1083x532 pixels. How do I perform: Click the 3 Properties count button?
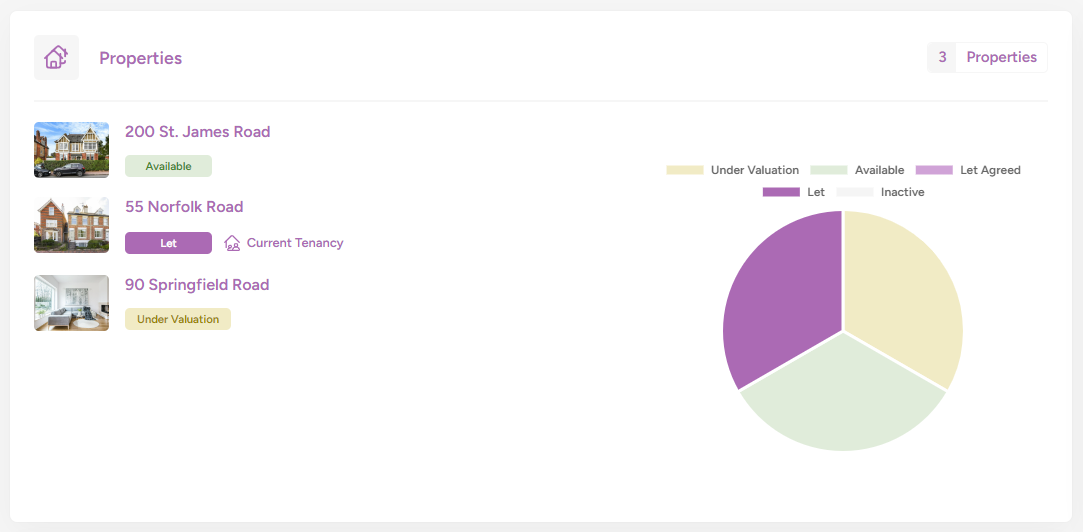(x=987, y=58)
